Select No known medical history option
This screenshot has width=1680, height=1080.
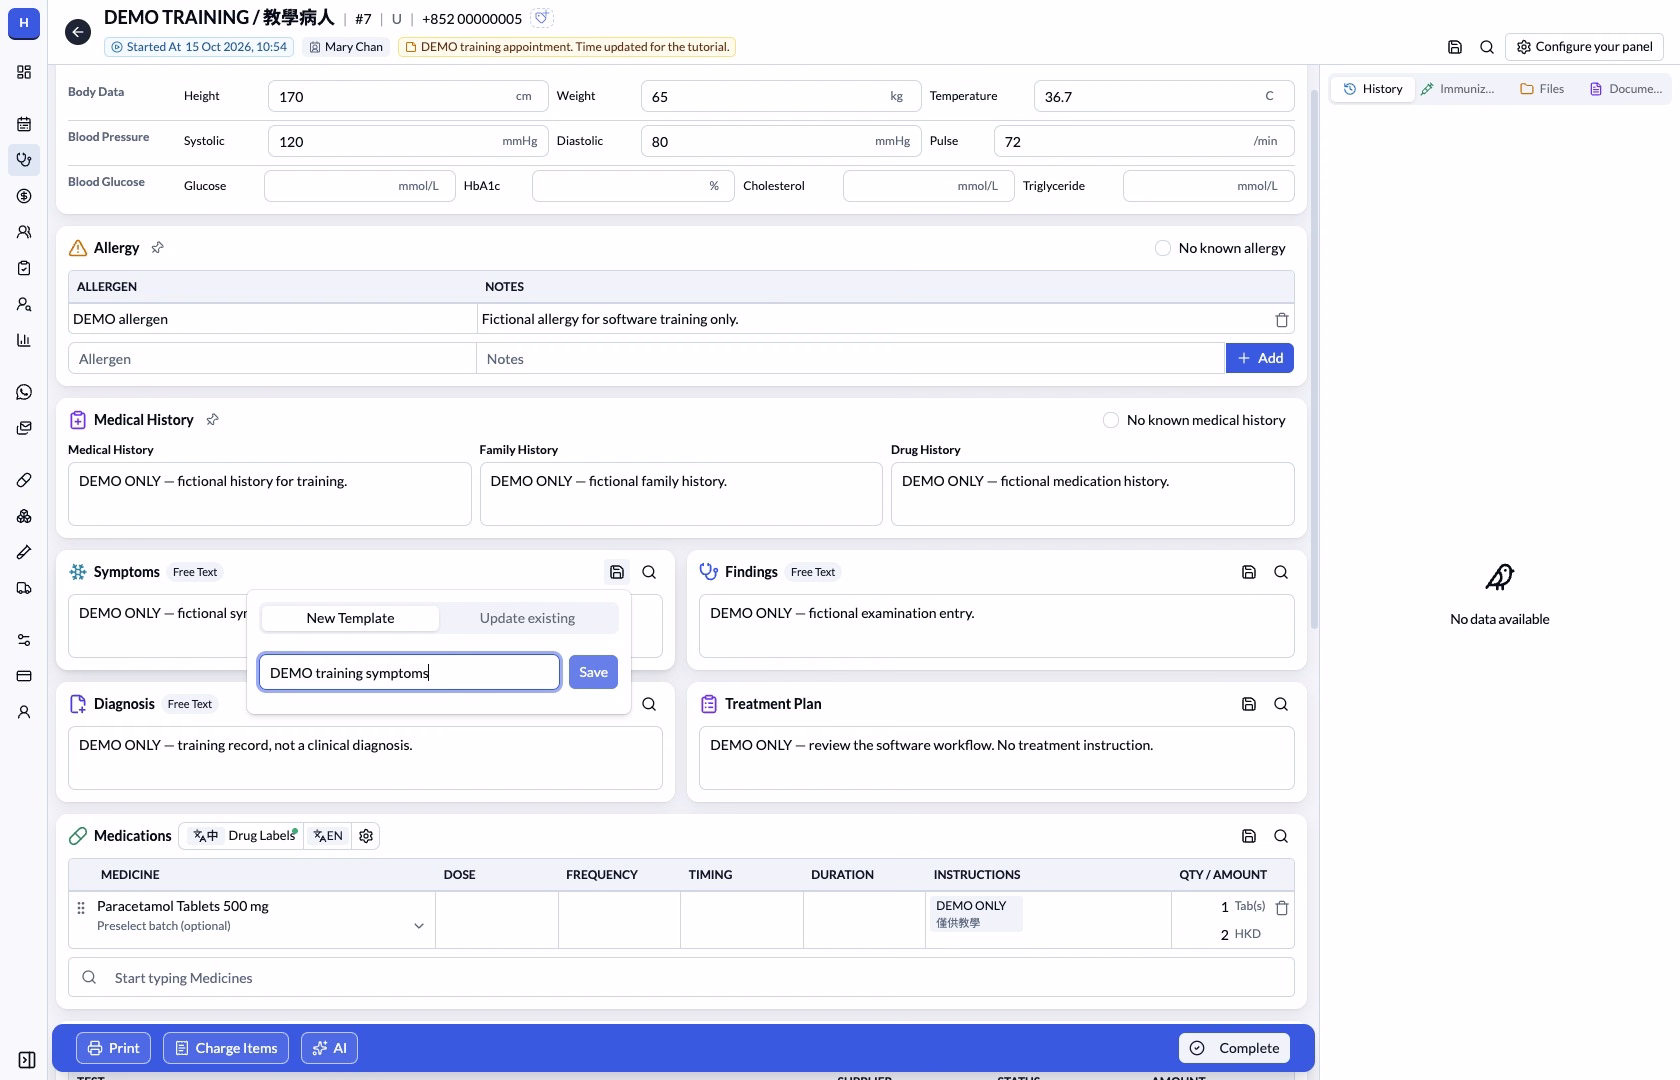coord(1111,420)
